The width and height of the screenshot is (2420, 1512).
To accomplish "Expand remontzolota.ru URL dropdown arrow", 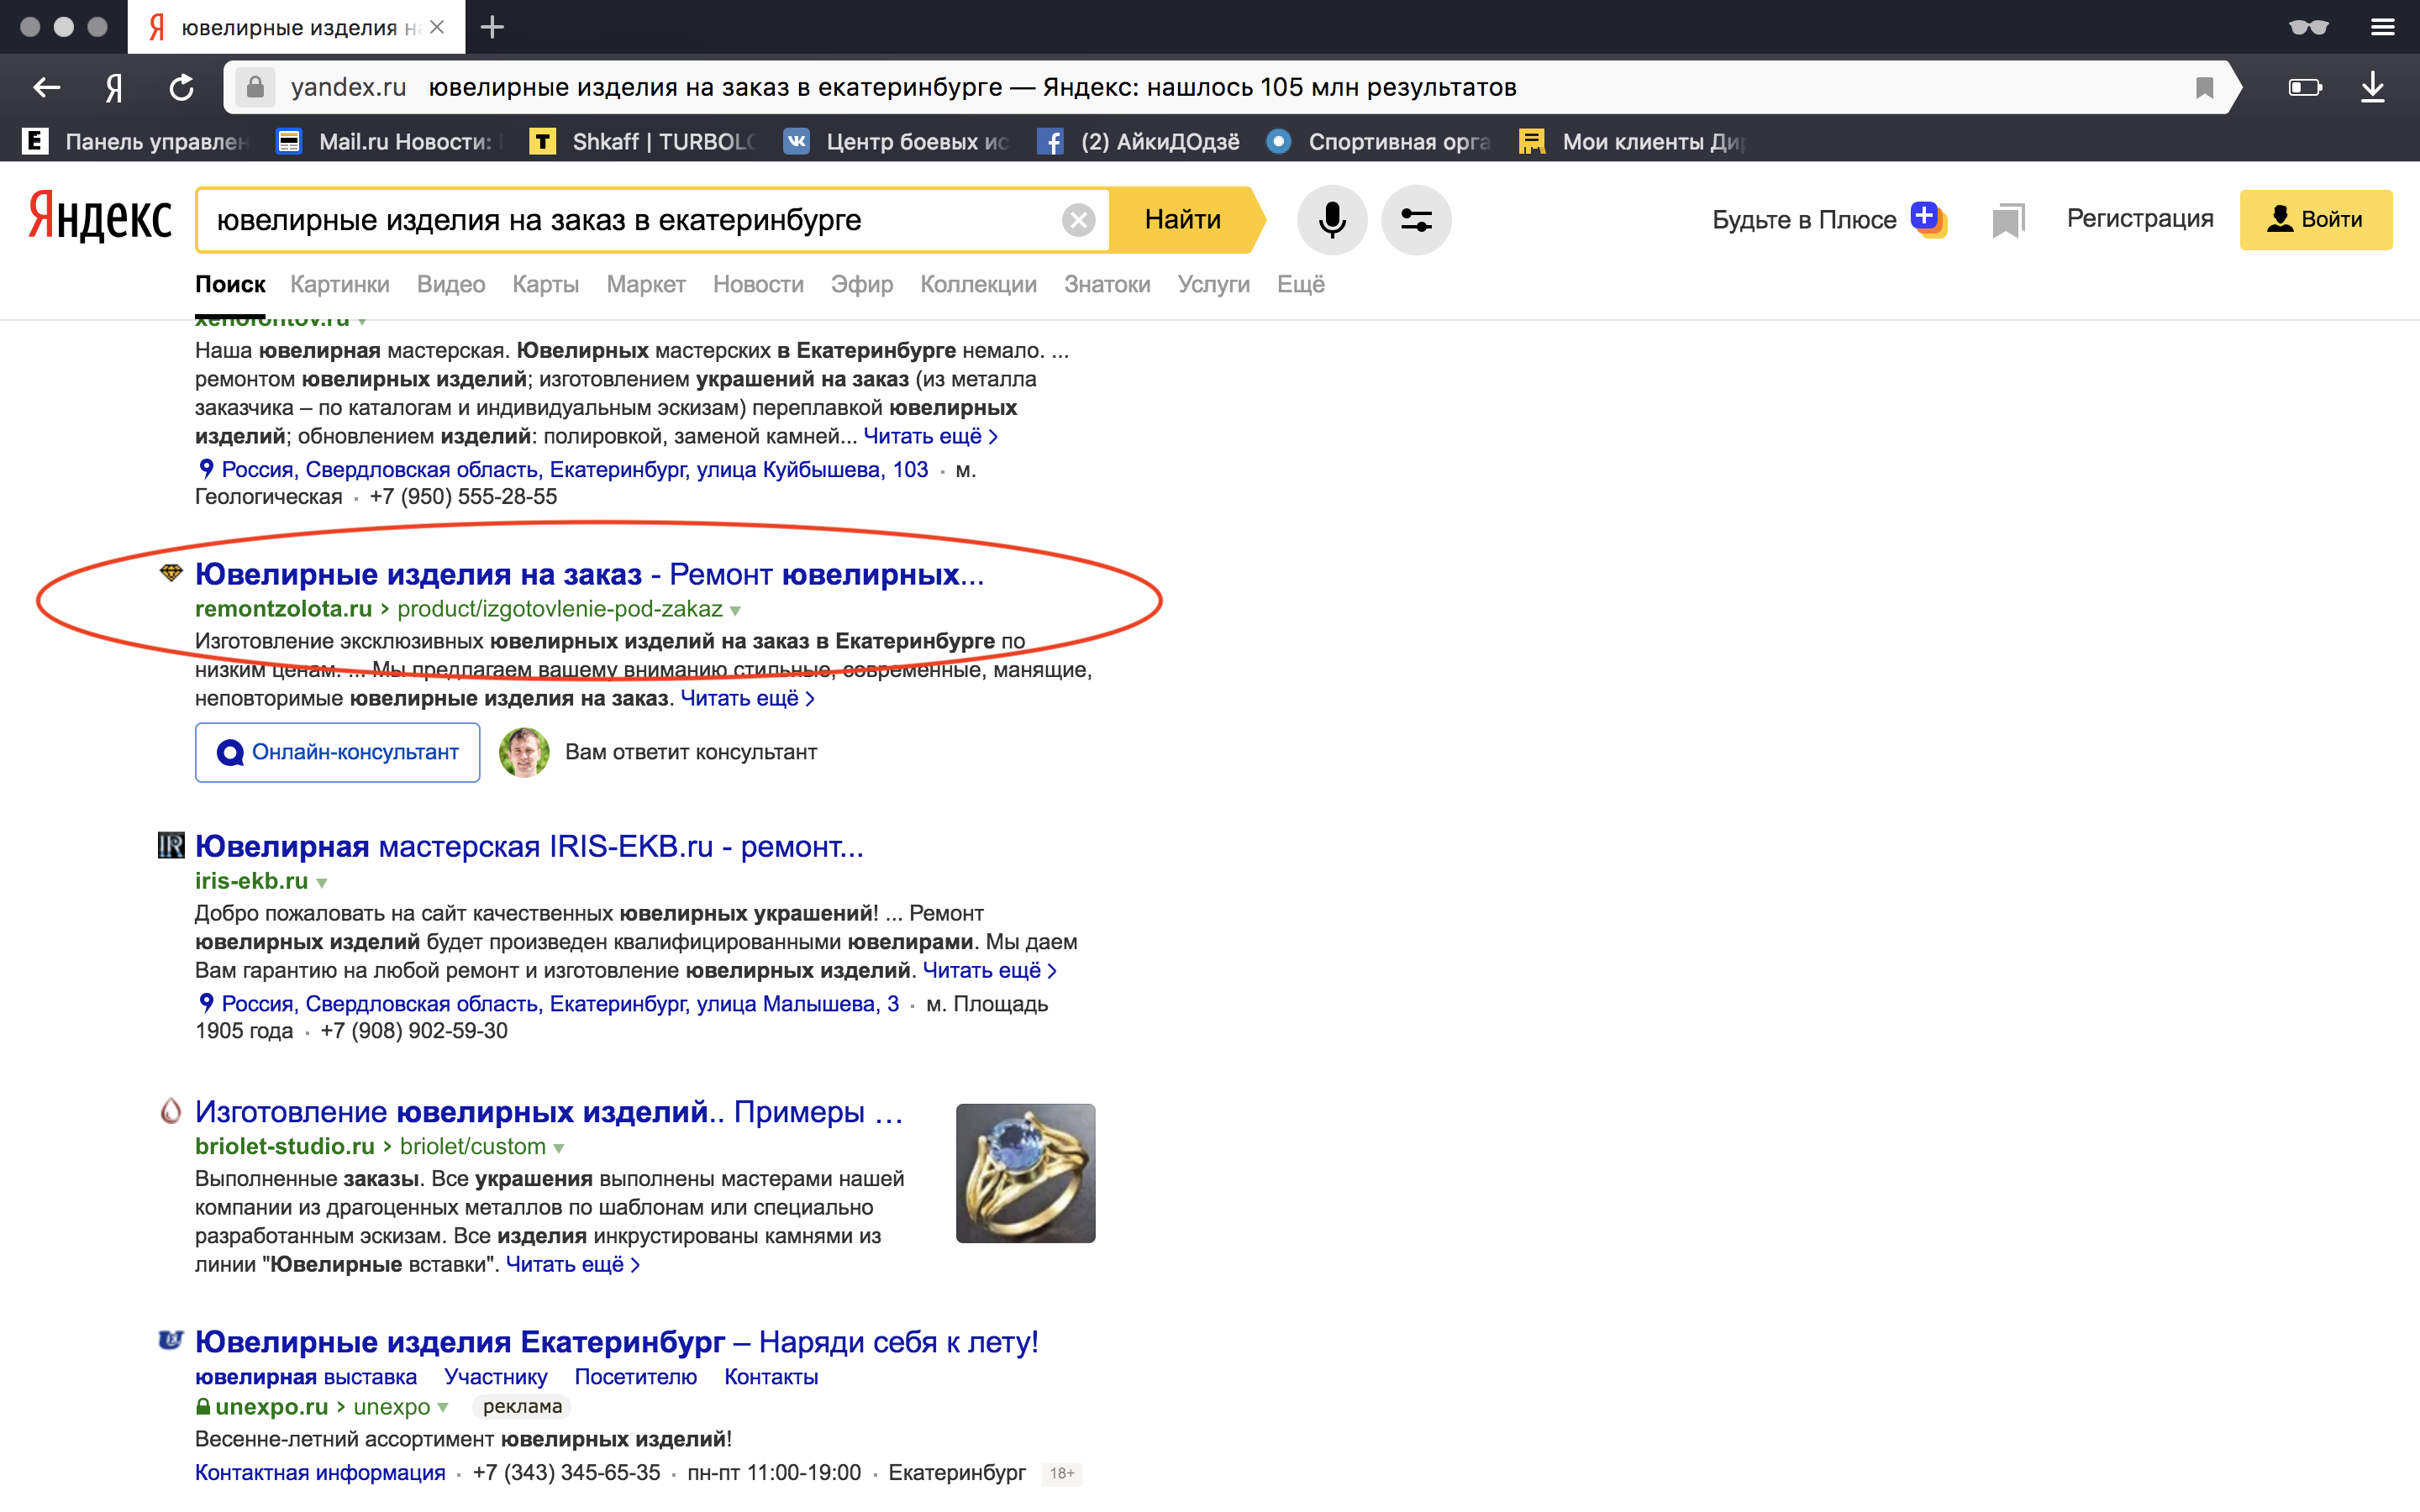I will 735,610.
